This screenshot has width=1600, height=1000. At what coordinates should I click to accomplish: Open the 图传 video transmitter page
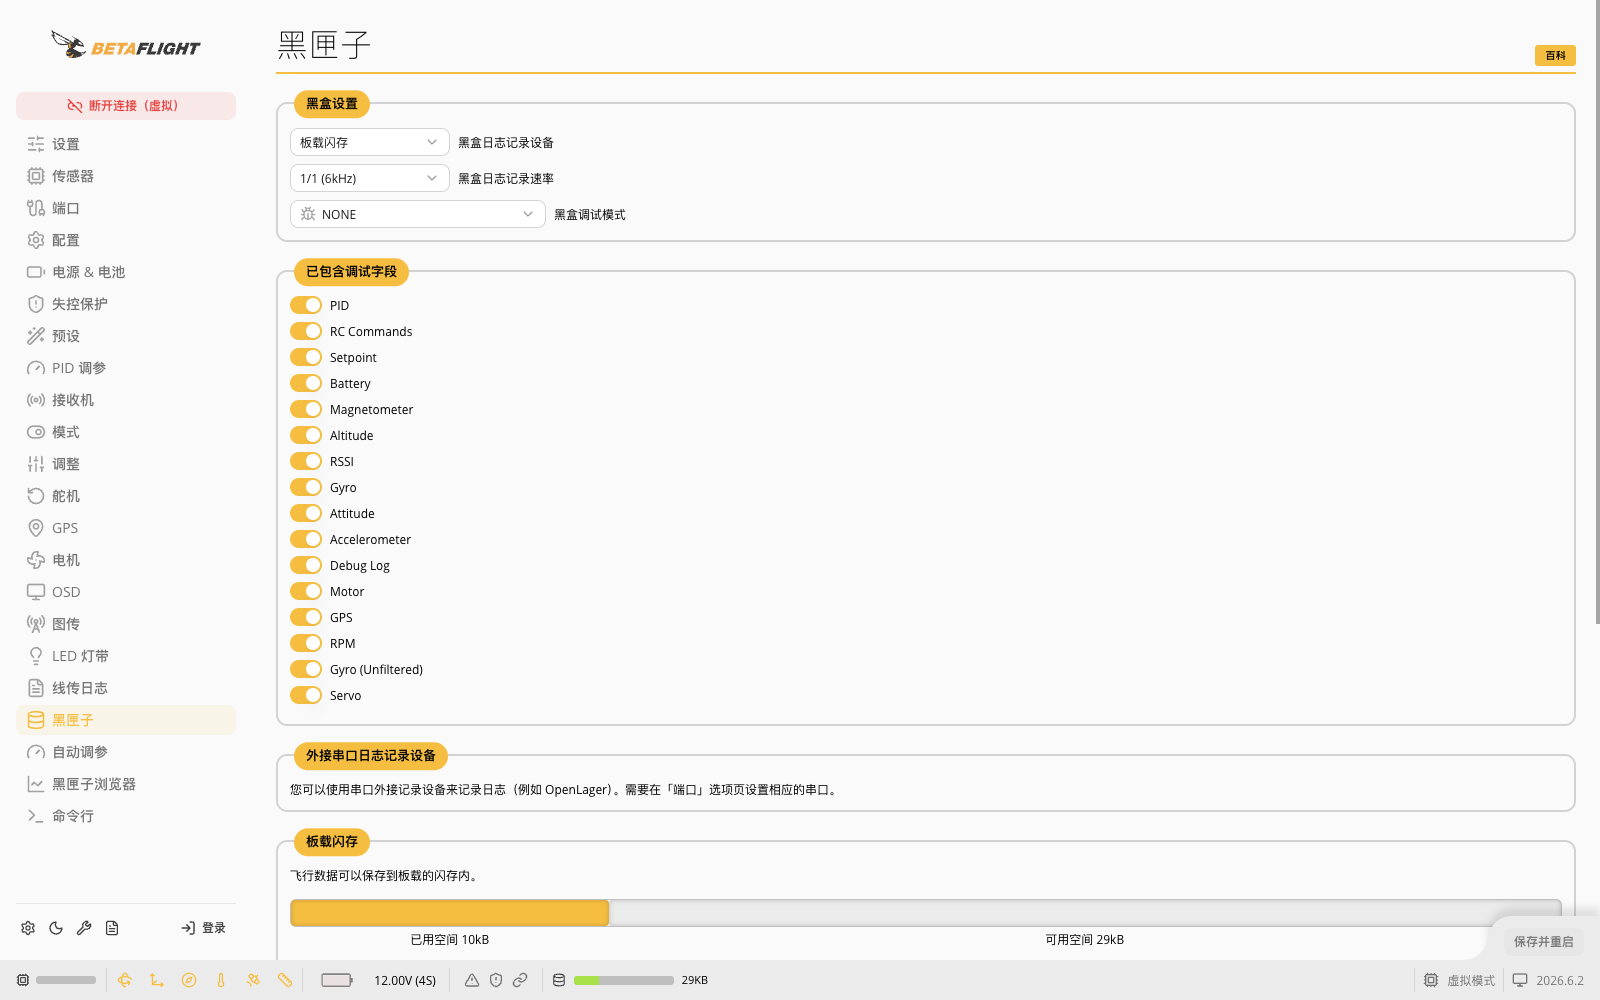[x=126, y=624]
